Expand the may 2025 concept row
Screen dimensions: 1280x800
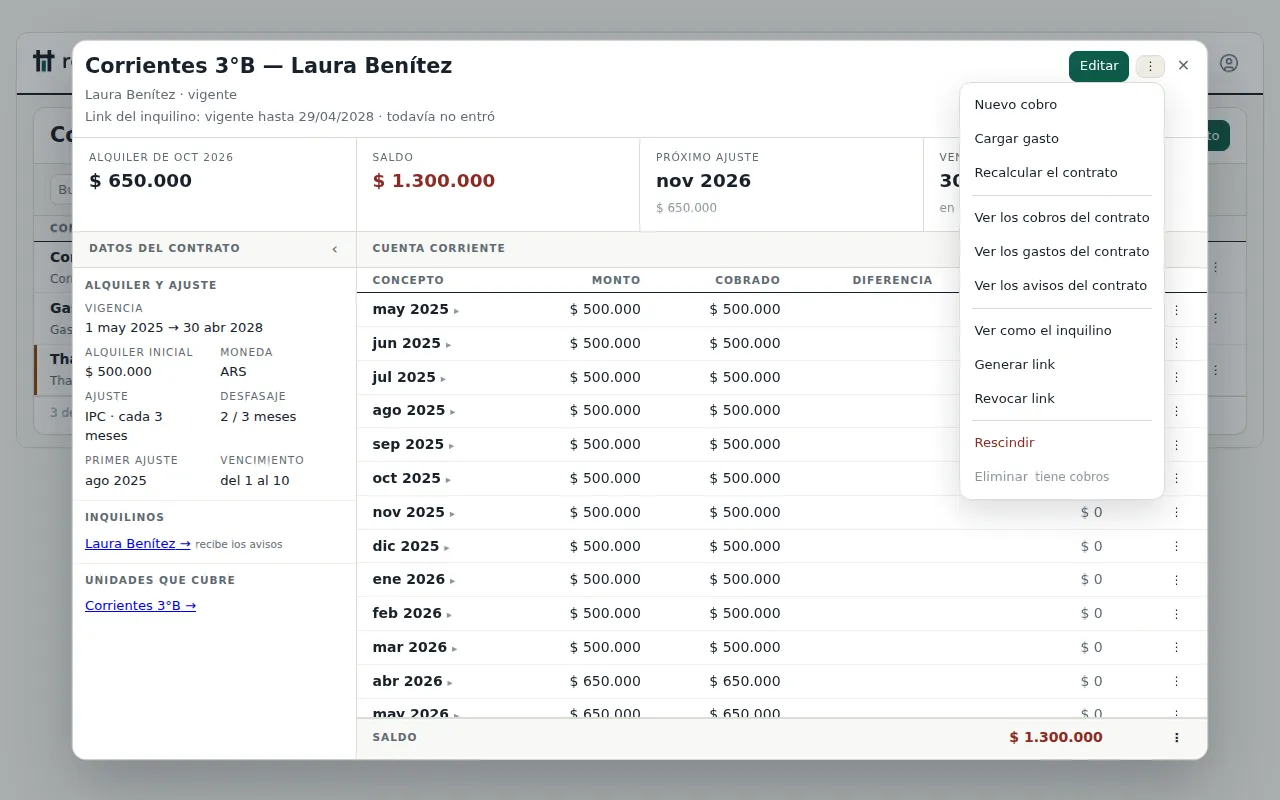coord(415,310)
